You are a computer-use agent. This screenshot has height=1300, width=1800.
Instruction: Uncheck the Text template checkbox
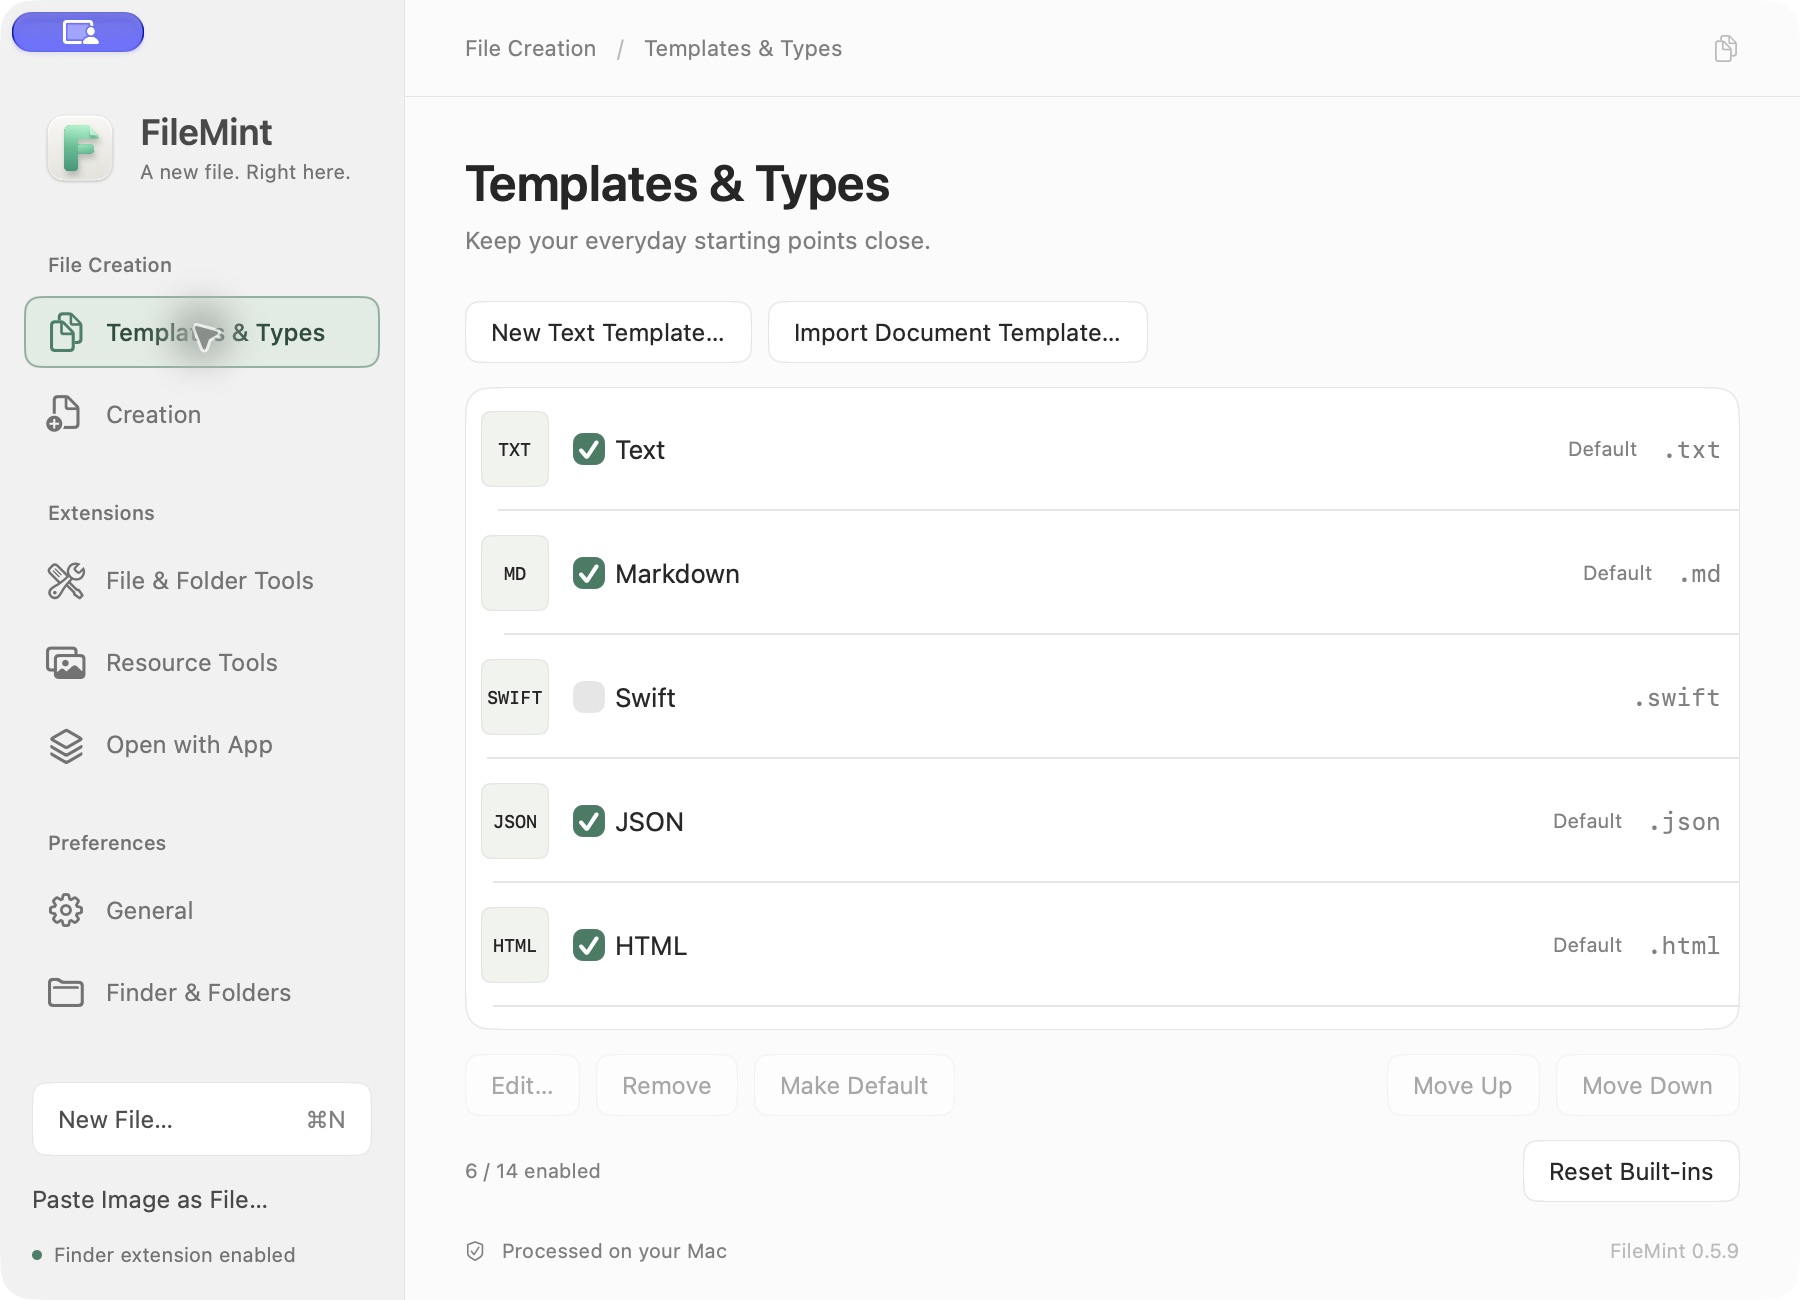coord(589,449)
